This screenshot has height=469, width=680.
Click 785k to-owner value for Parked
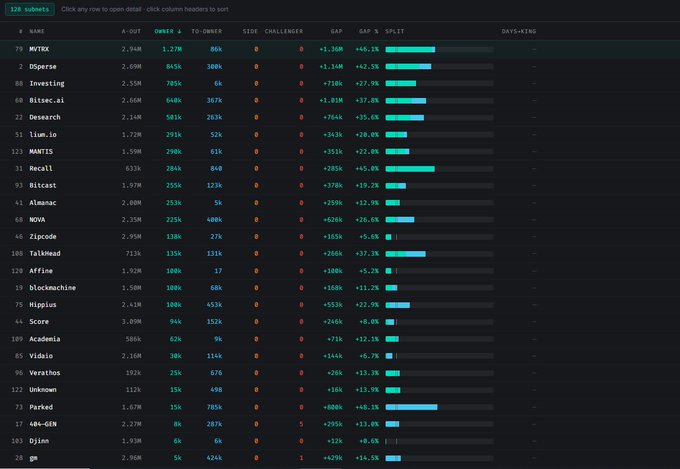(214, 407)
